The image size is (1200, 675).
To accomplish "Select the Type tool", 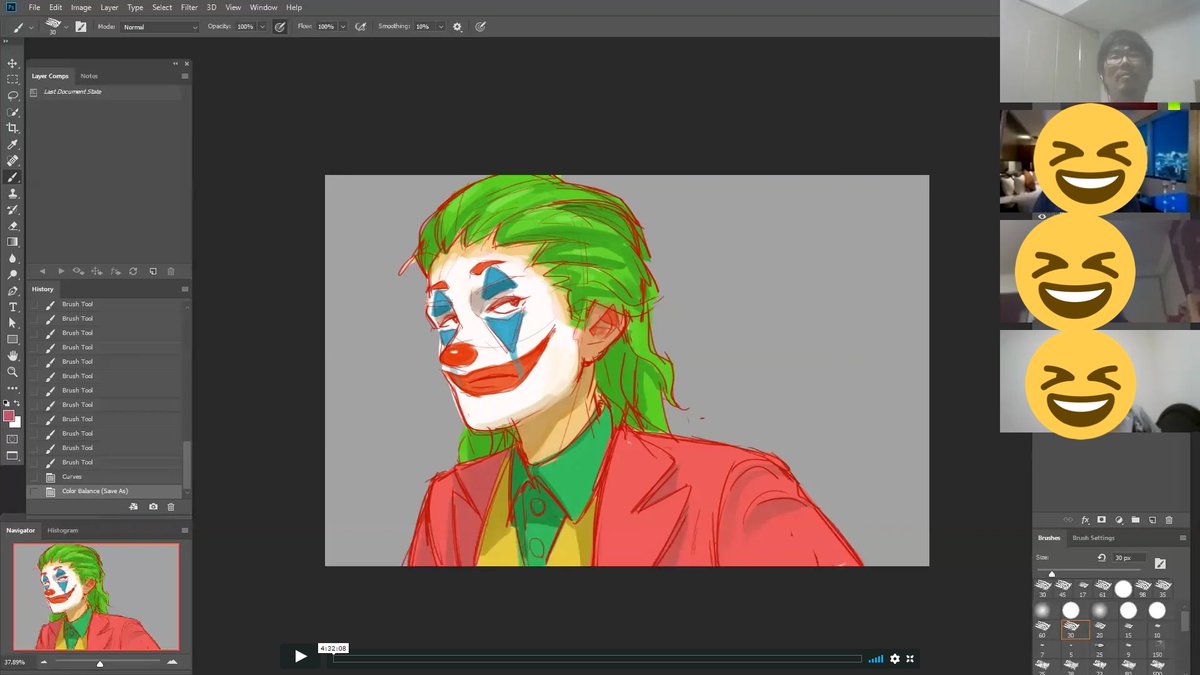I will [x=12, y=306].
